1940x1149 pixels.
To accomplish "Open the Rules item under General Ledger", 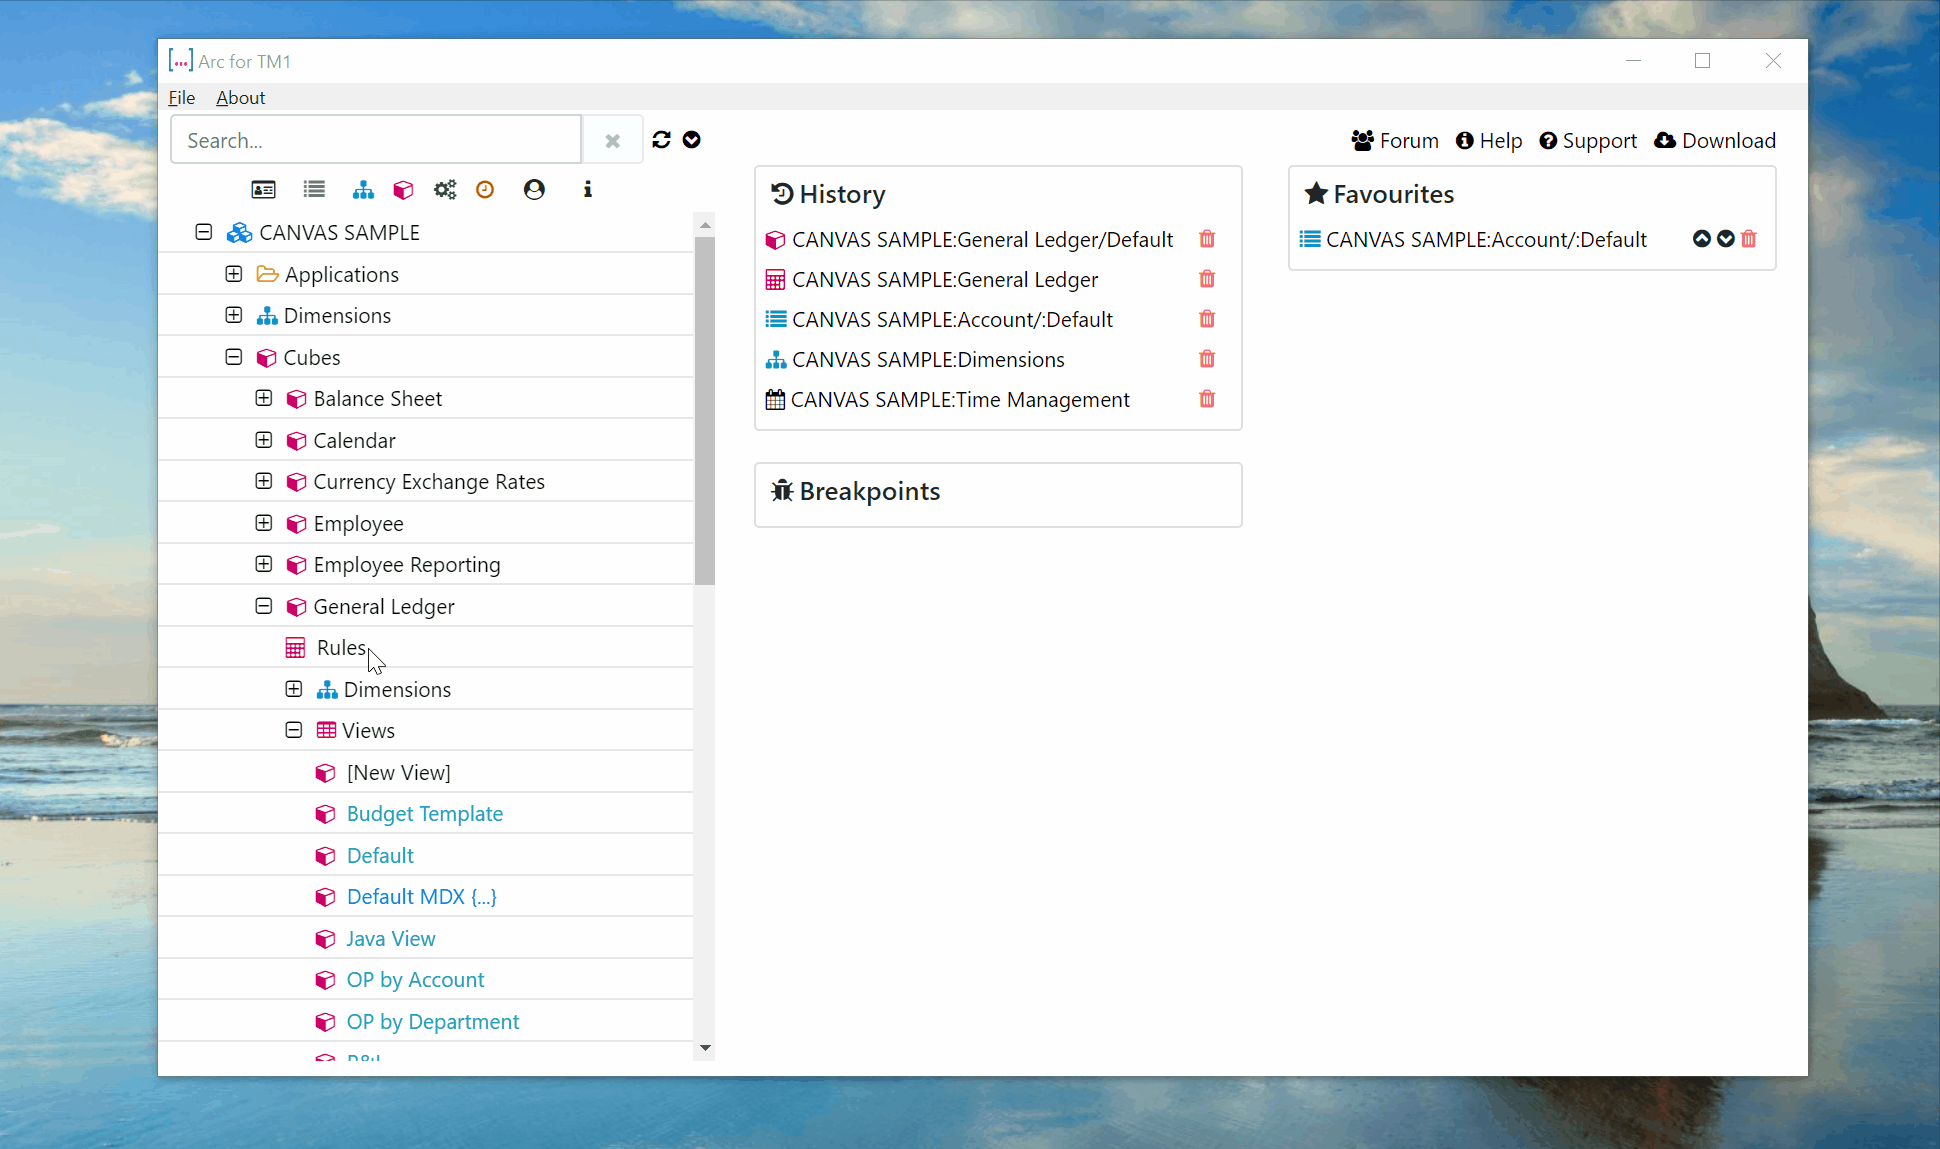I will tap(341, 648).
